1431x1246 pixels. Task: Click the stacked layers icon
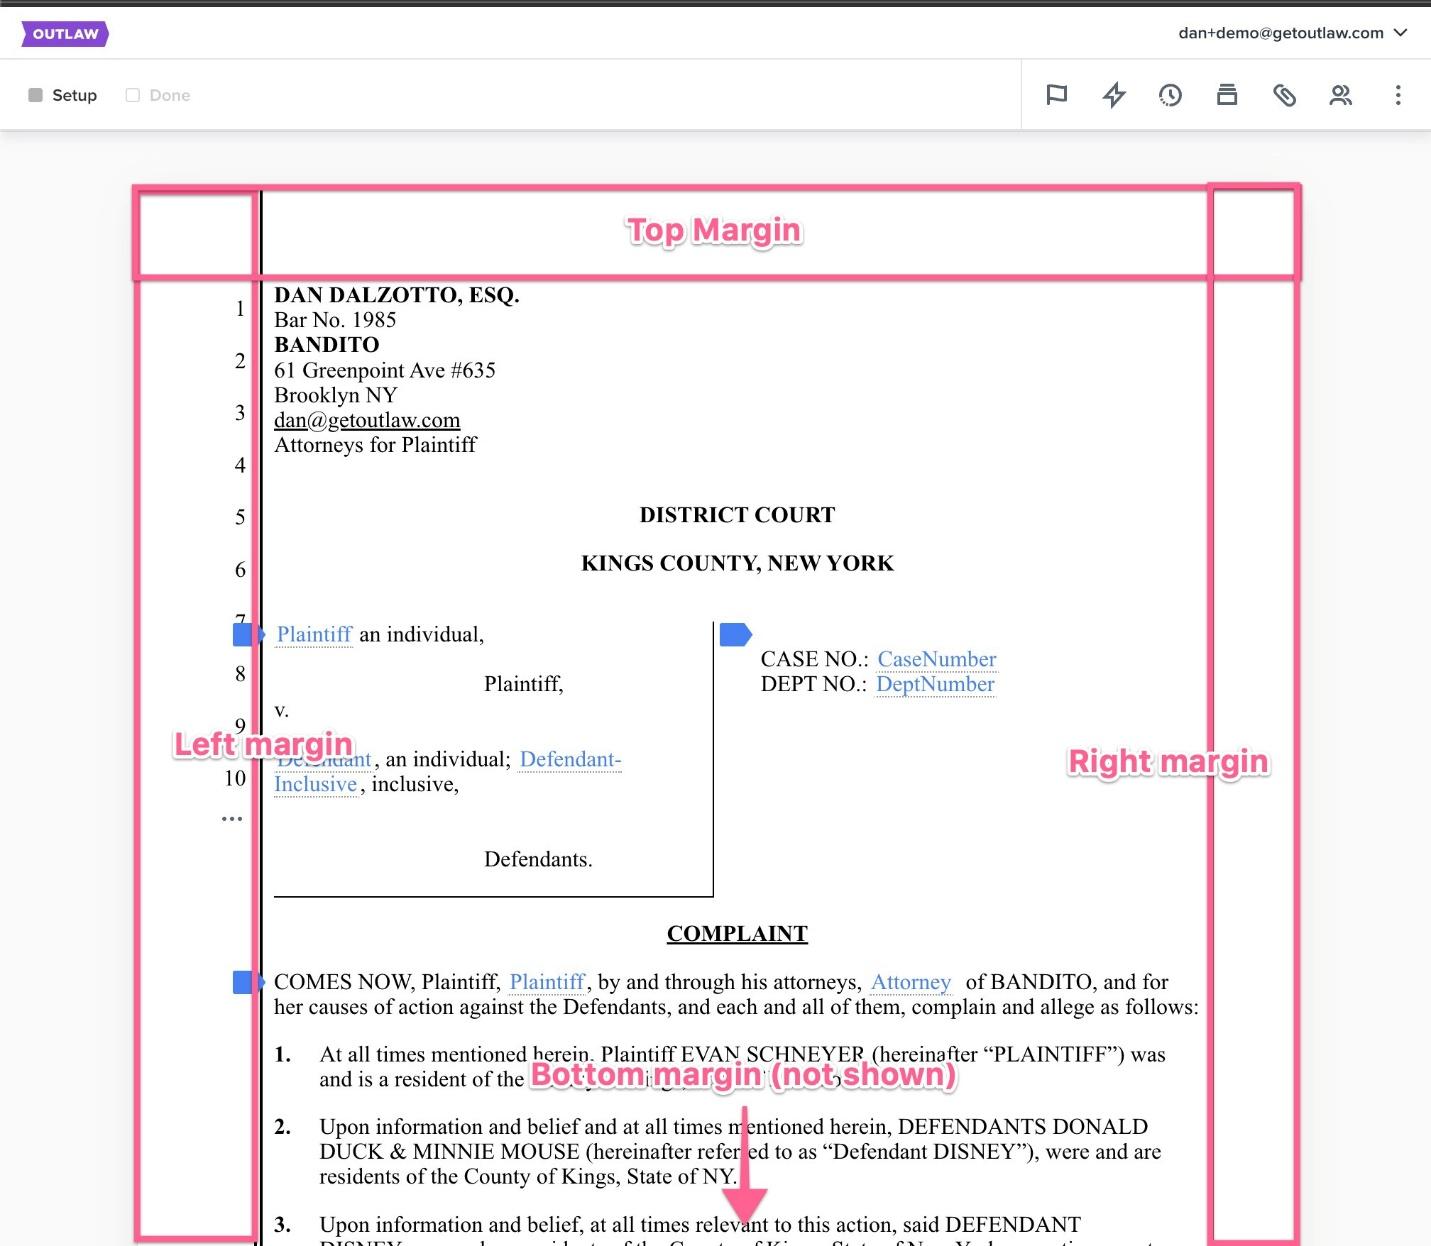click(x=1227, y=95)
